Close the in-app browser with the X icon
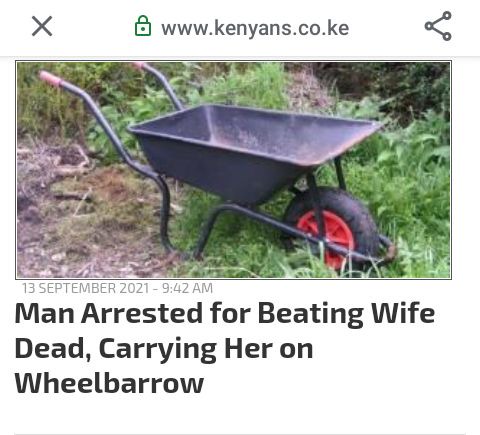 [x=42, y=26]
